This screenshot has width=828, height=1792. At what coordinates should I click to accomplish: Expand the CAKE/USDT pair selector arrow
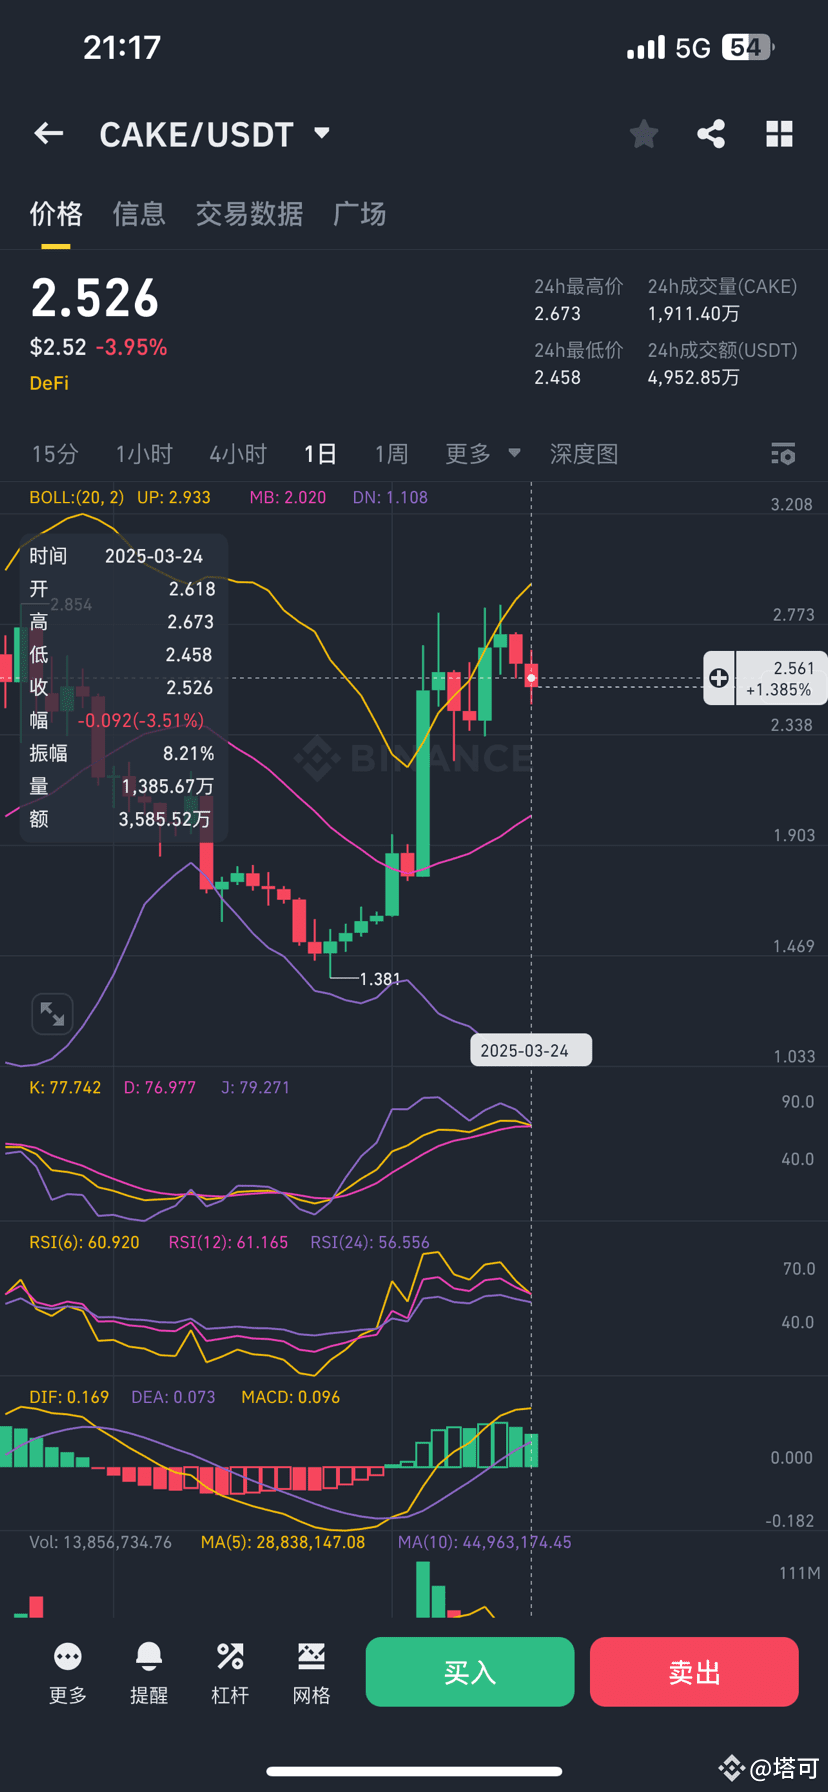click(x=322, y=132)
